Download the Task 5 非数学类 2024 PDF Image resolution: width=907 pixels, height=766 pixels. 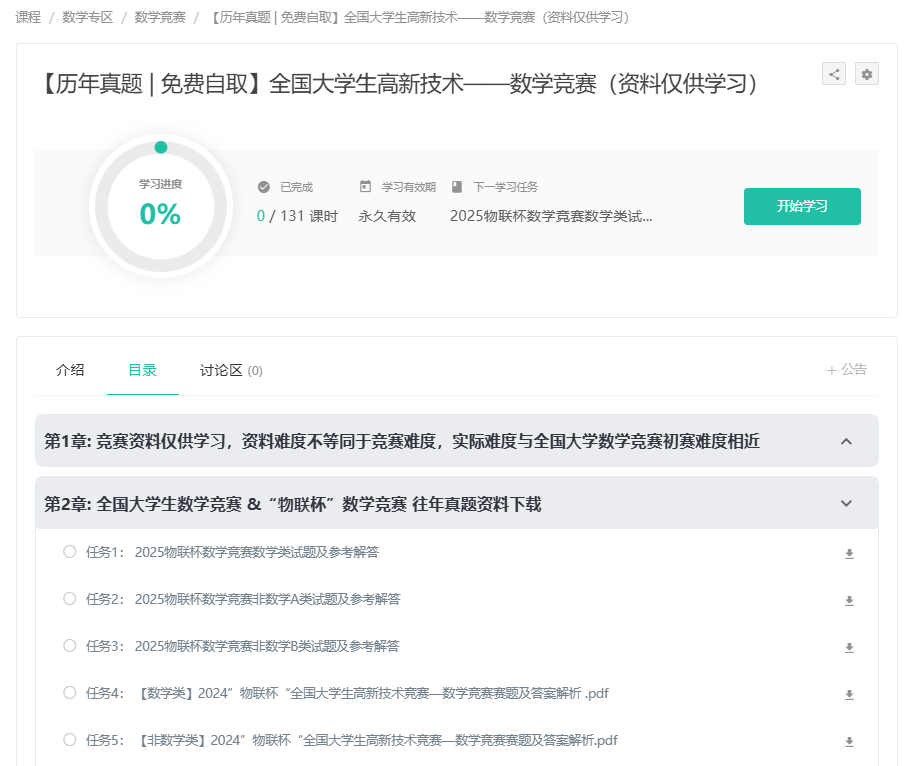849,742
